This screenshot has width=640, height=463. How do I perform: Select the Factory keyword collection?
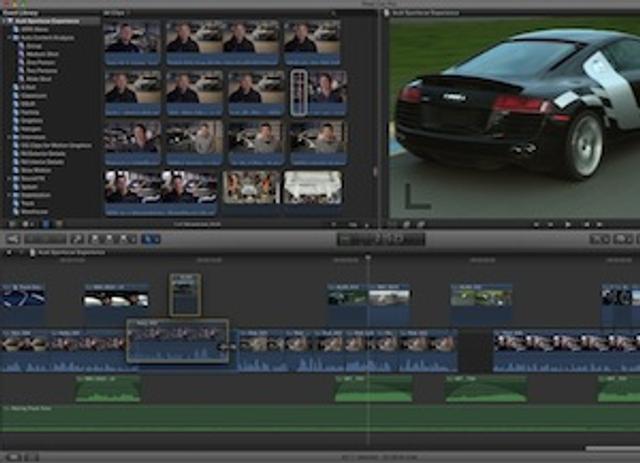point(30,112)
